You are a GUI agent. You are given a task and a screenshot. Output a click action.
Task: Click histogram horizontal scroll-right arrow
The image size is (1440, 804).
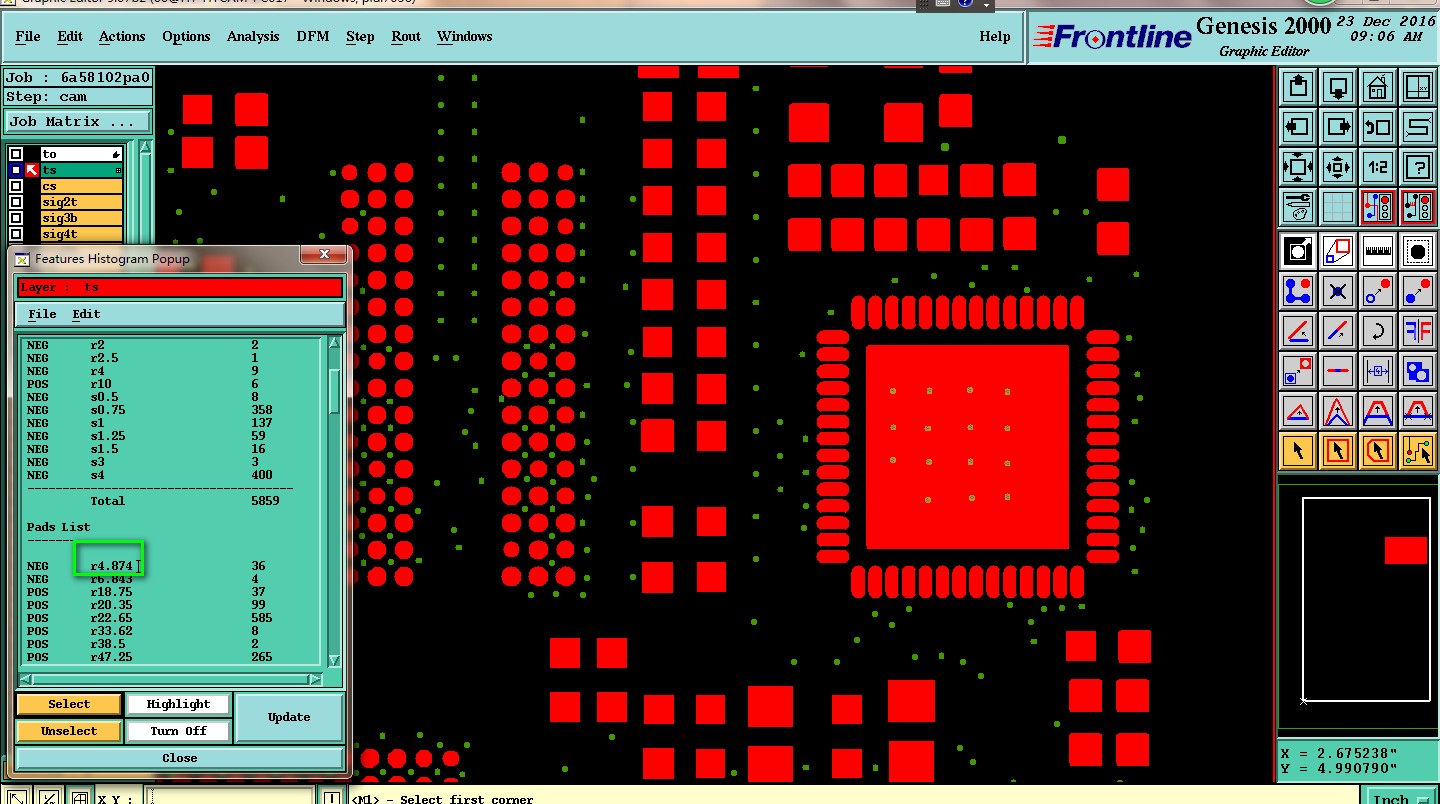(316, 680)
